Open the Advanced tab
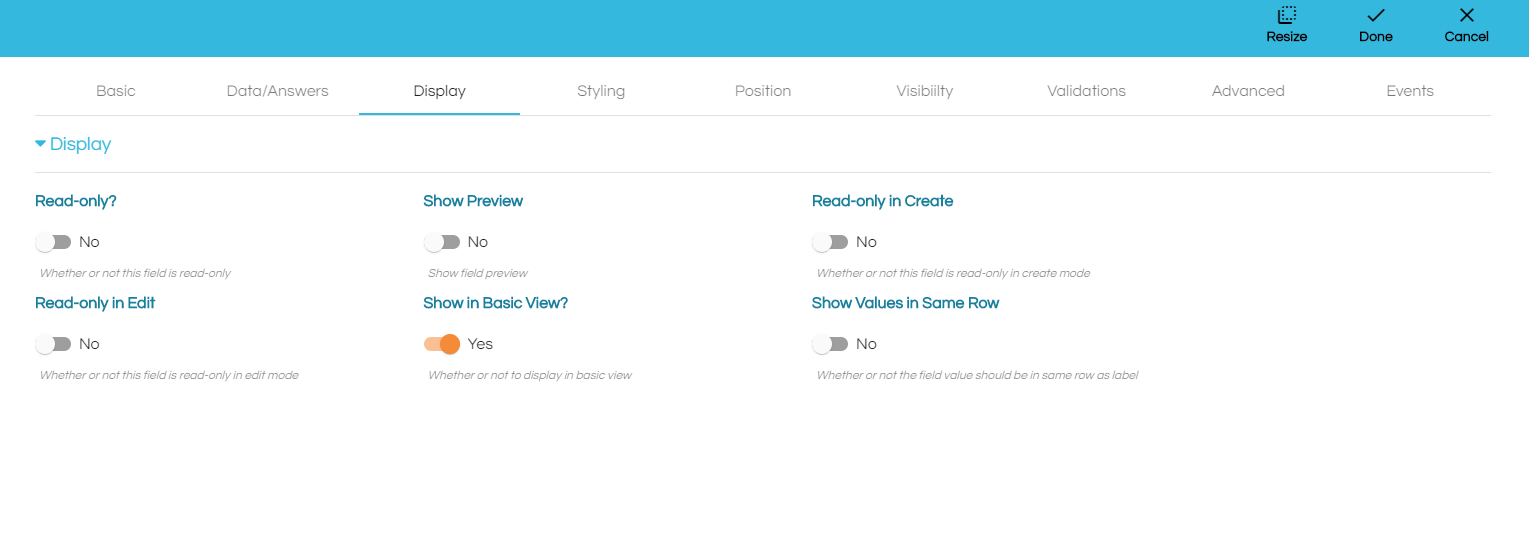This screenshot has width=1529, height=547. [1248, 91]
